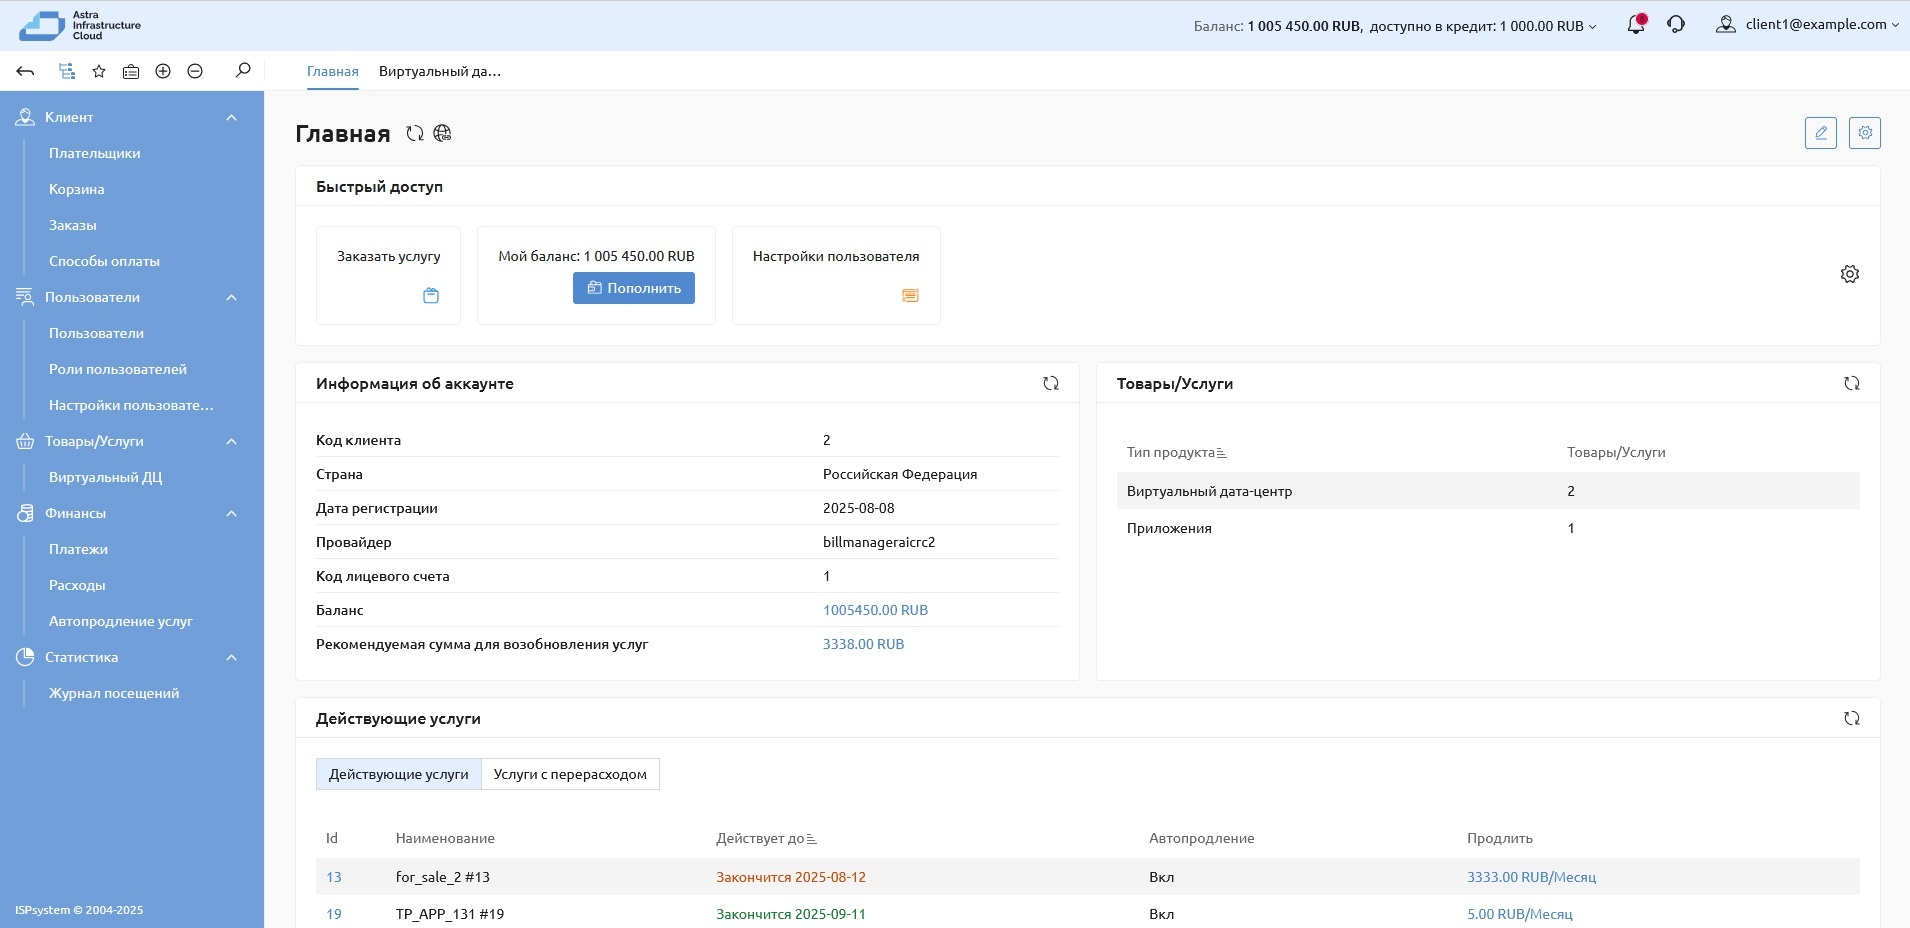Open Роли пользователей in the sidebar
Image resolution: width=1910 pixels, height=928 pixels.
coord(118,369)
